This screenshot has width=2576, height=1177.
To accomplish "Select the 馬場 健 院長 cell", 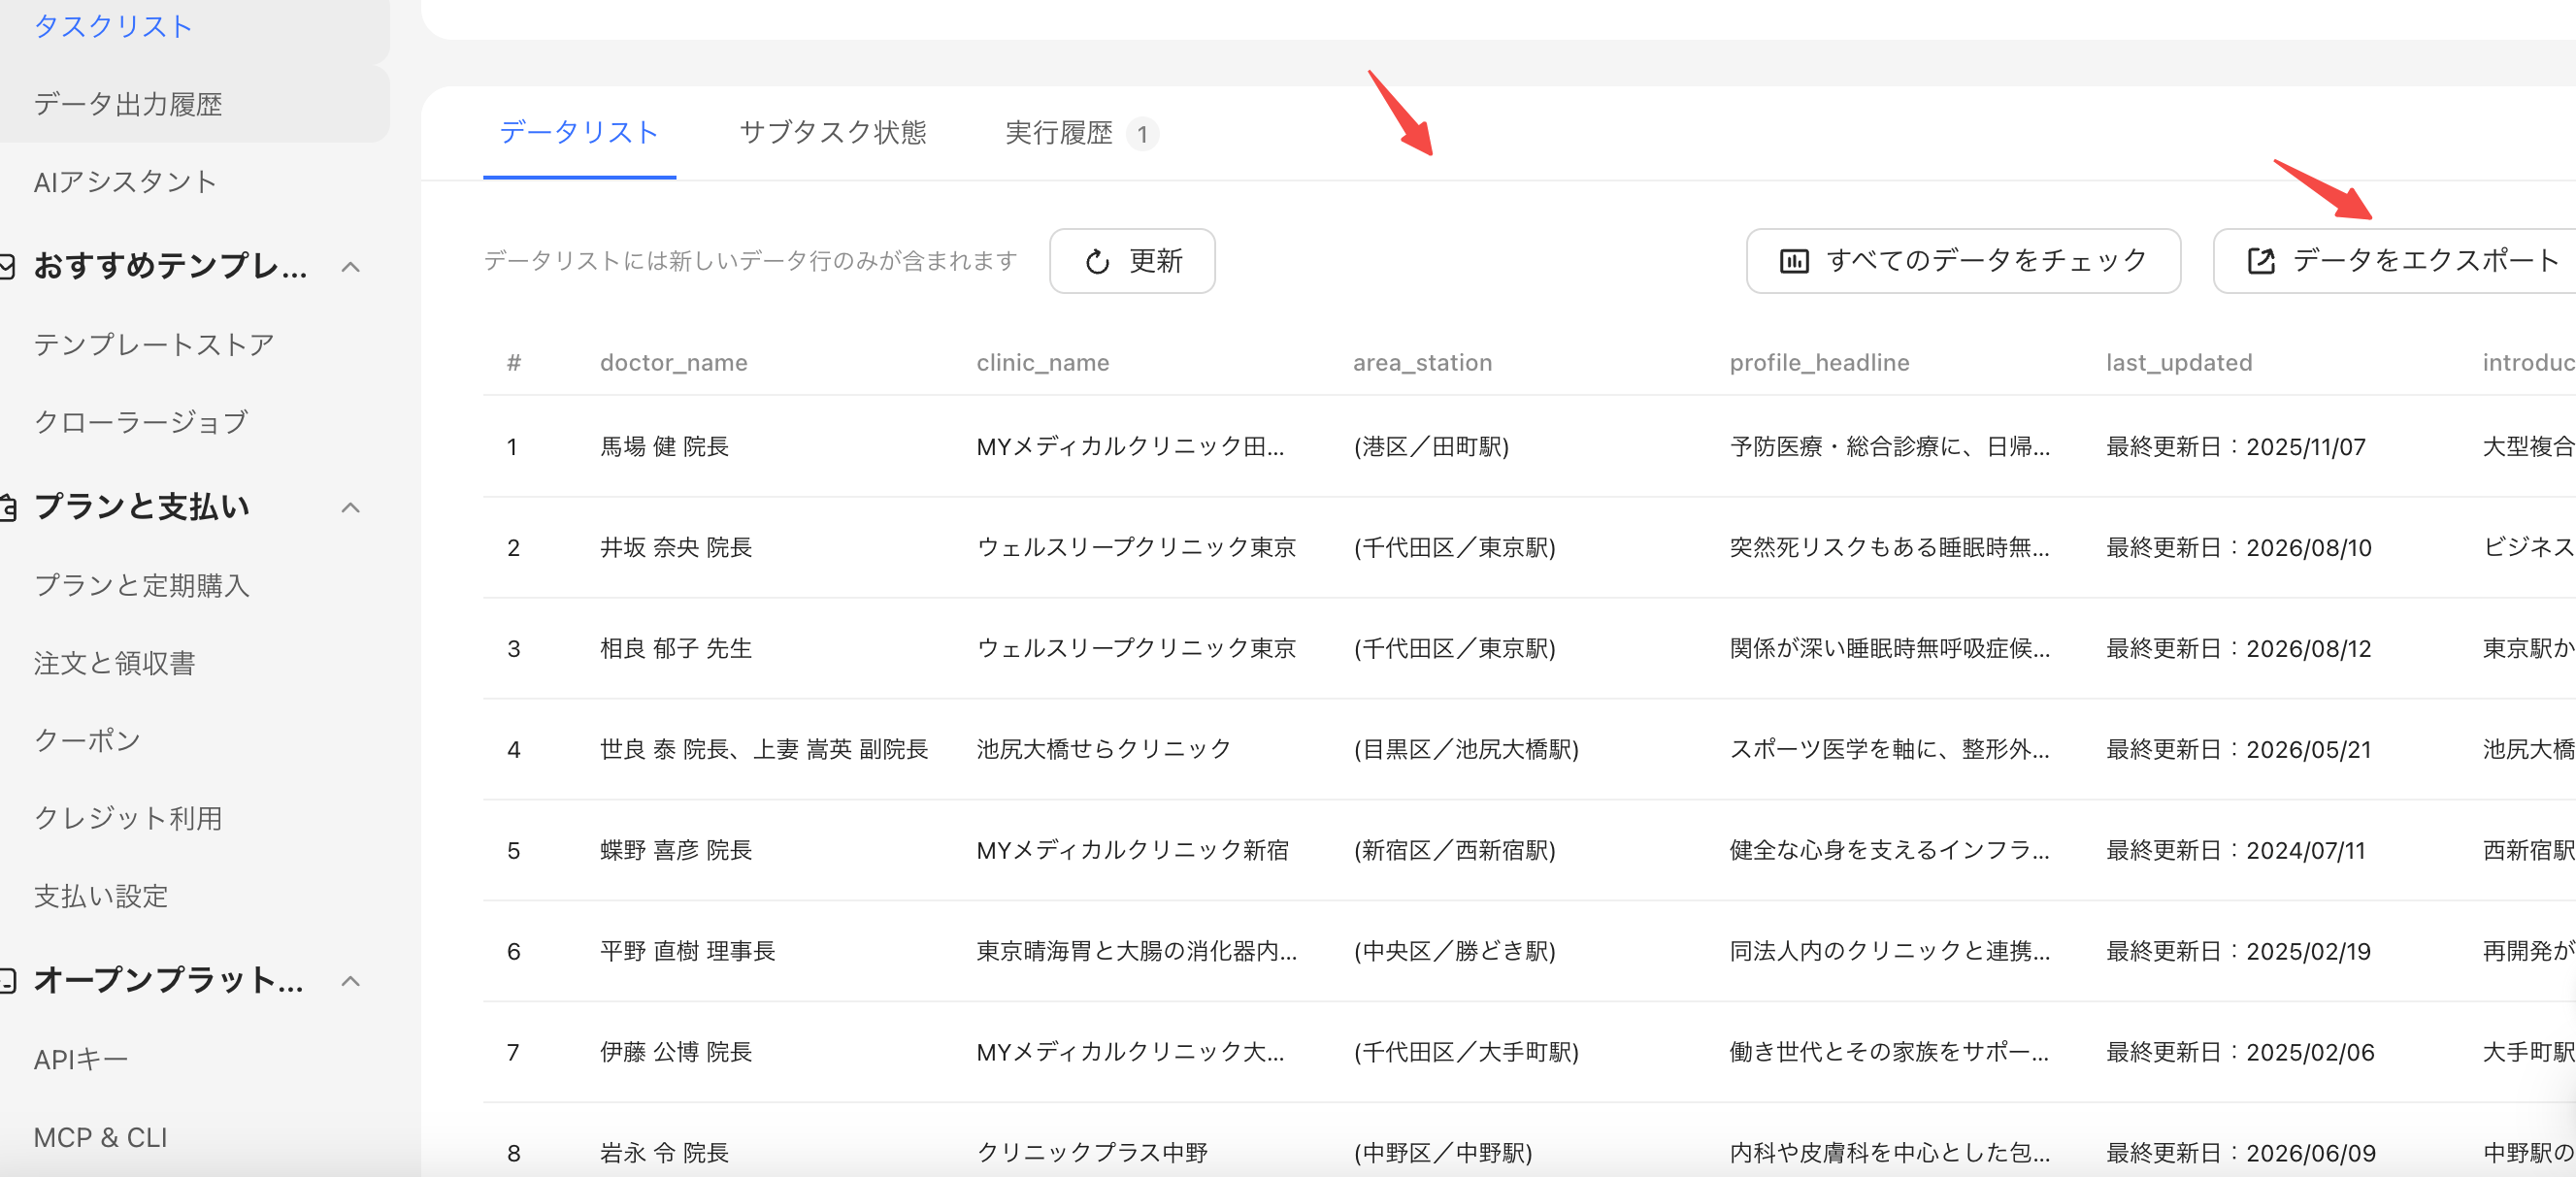I will (664, 446).
